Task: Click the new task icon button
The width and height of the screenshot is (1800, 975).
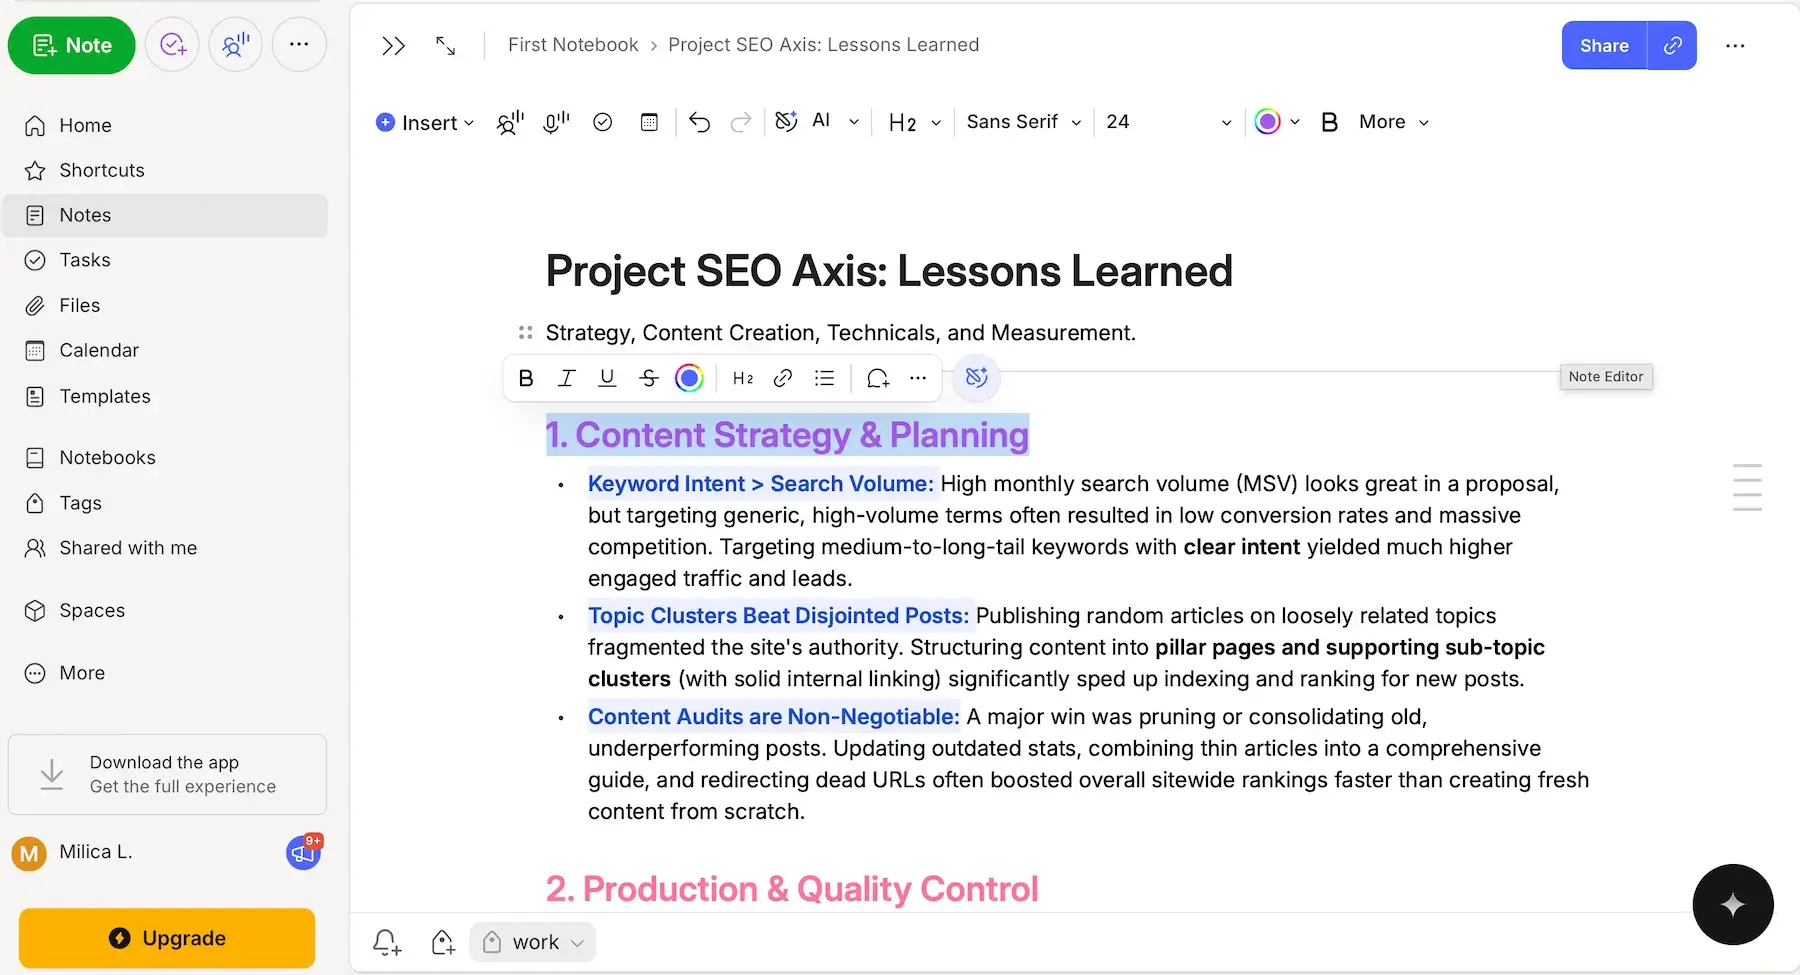Action: point(173,45)
